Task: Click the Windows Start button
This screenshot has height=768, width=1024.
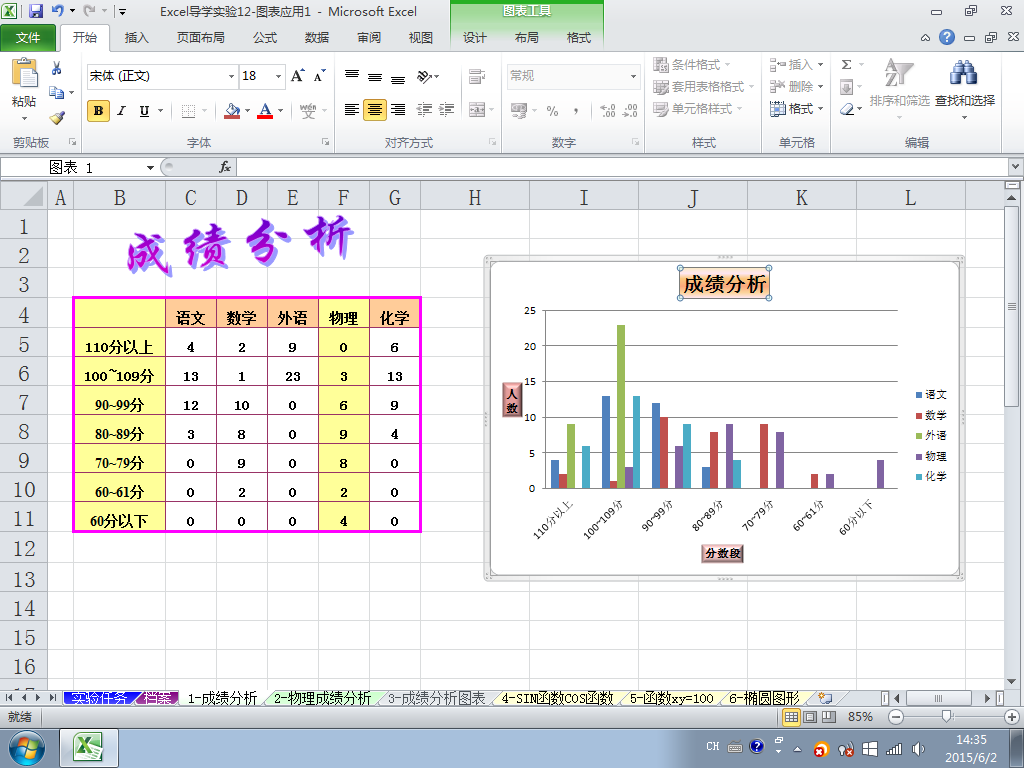Action: pos(27,748)
